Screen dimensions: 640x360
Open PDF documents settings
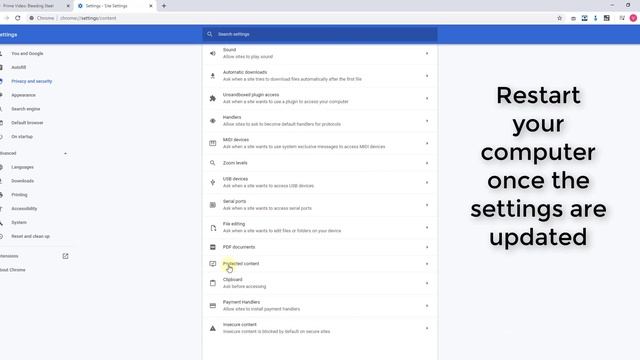click(320, 247)
